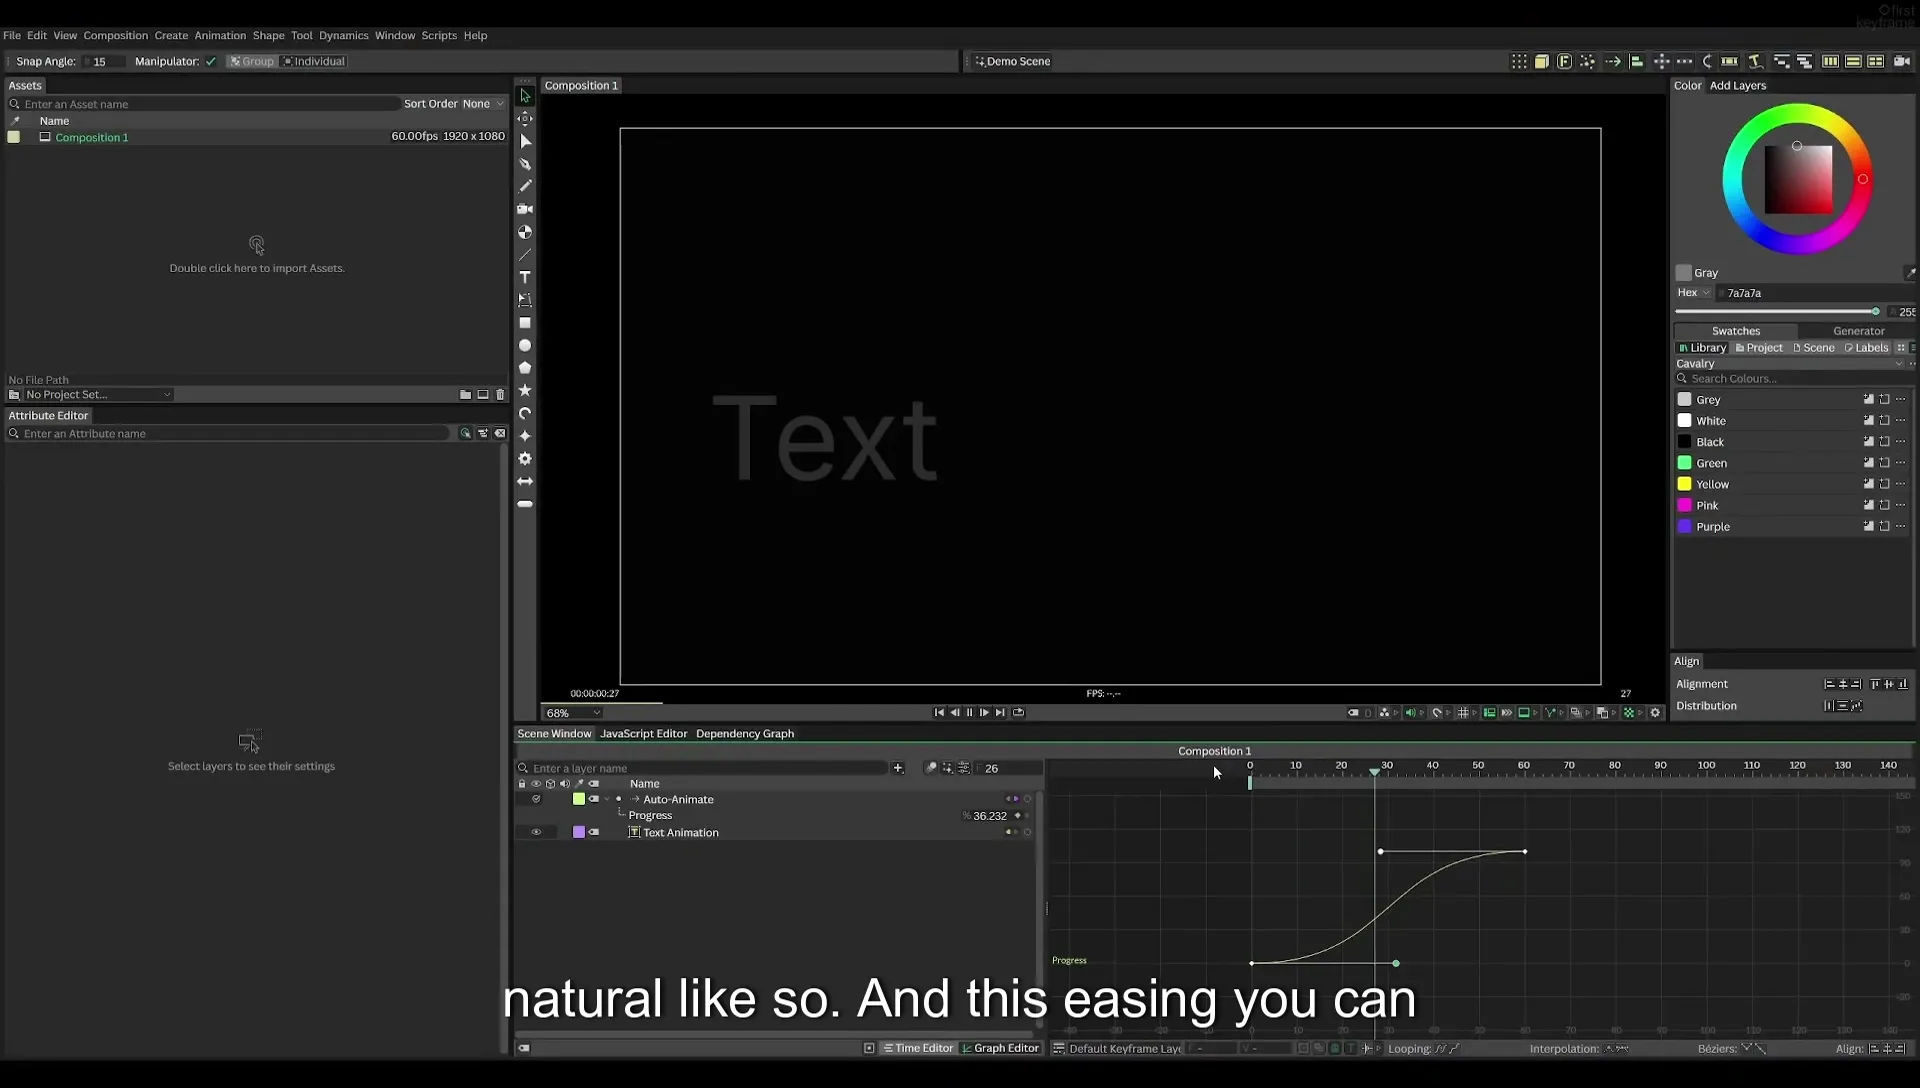This screenshot has width=1920, height=1088.
Task: Collapse the Auto-Animate layer chevron
Action: [607, 799]
